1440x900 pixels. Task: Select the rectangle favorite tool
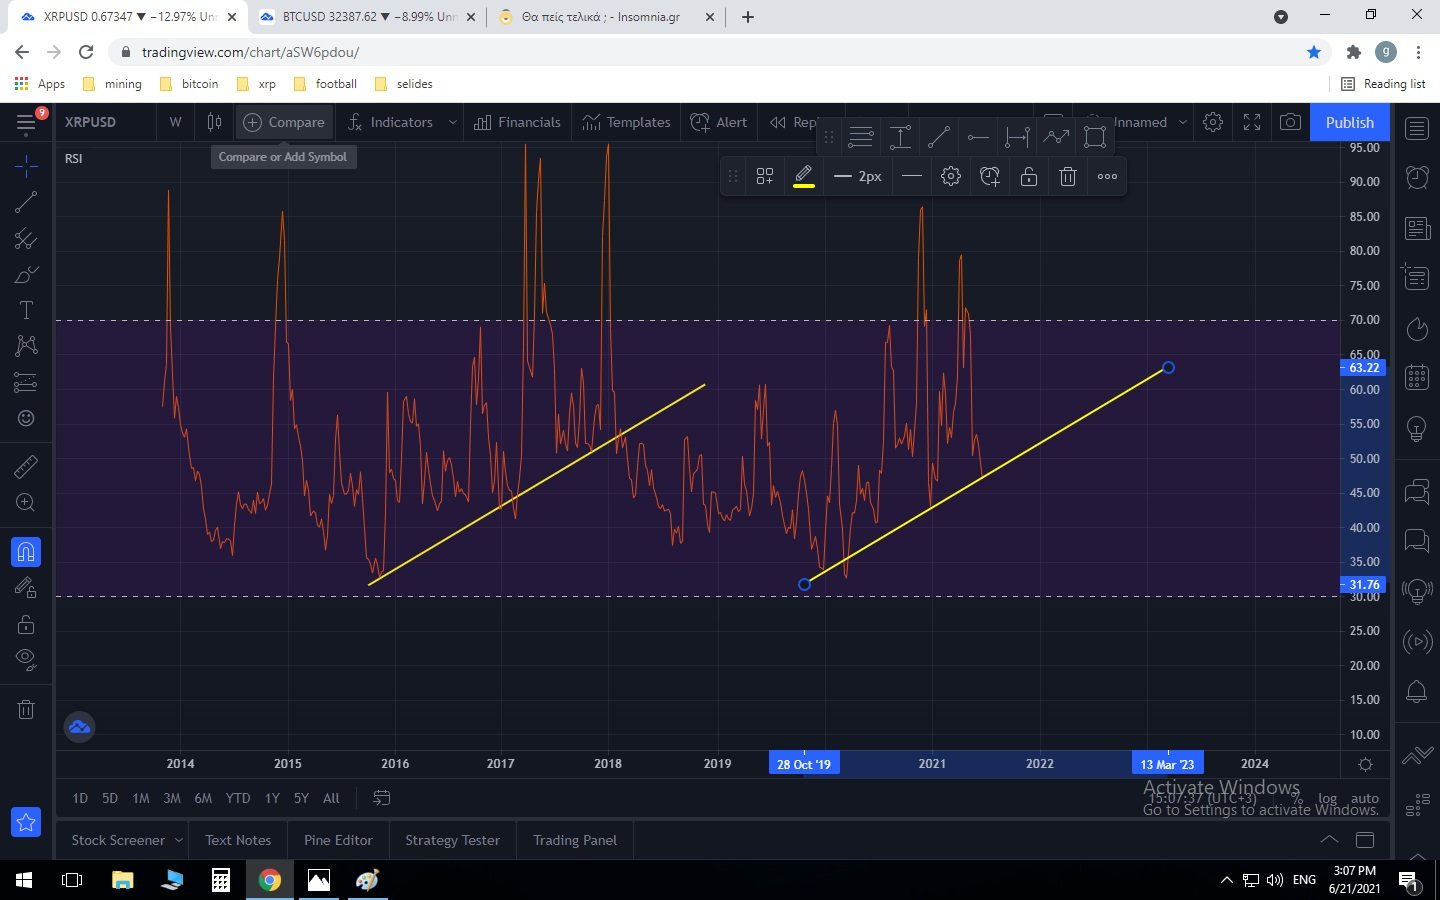(x=1095, y=137)
